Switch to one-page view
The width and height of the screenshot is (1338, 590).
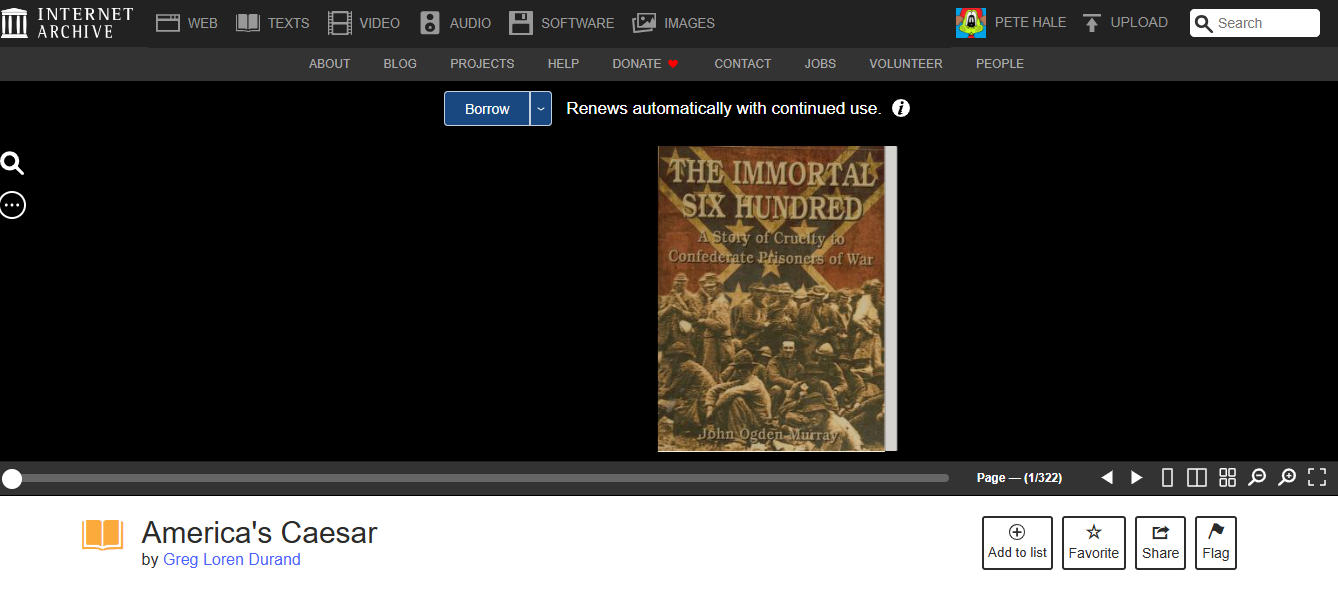pos(1167,478)
